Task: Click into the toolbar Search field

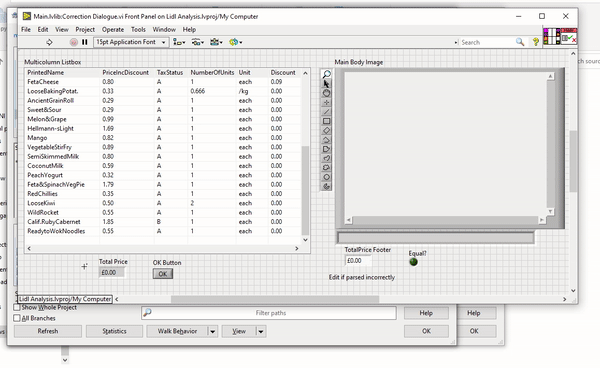Action: [487, 42]
